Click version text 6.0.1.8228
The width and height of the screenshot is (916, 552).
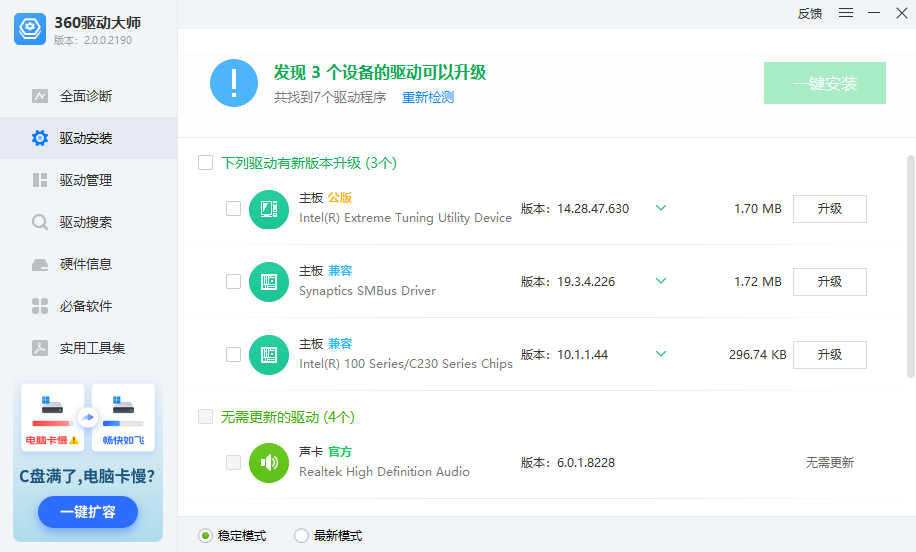(586, 463)
